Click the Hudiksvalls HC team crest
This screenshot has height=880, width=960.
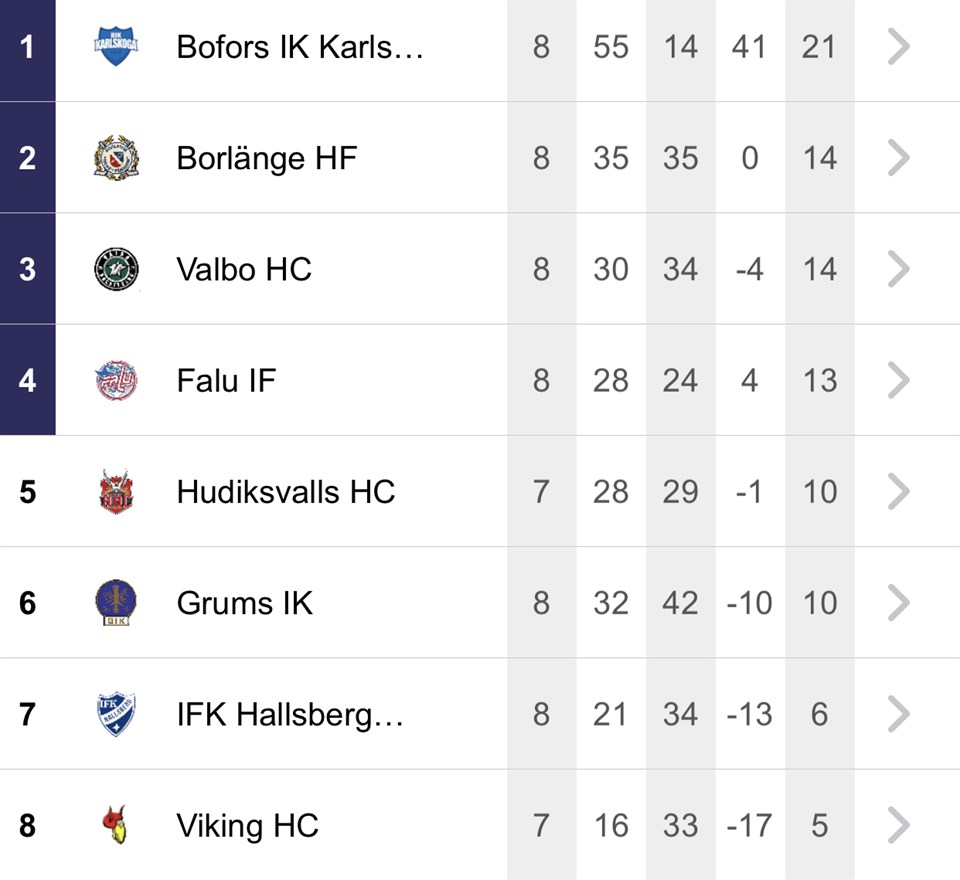coord(116,492)
